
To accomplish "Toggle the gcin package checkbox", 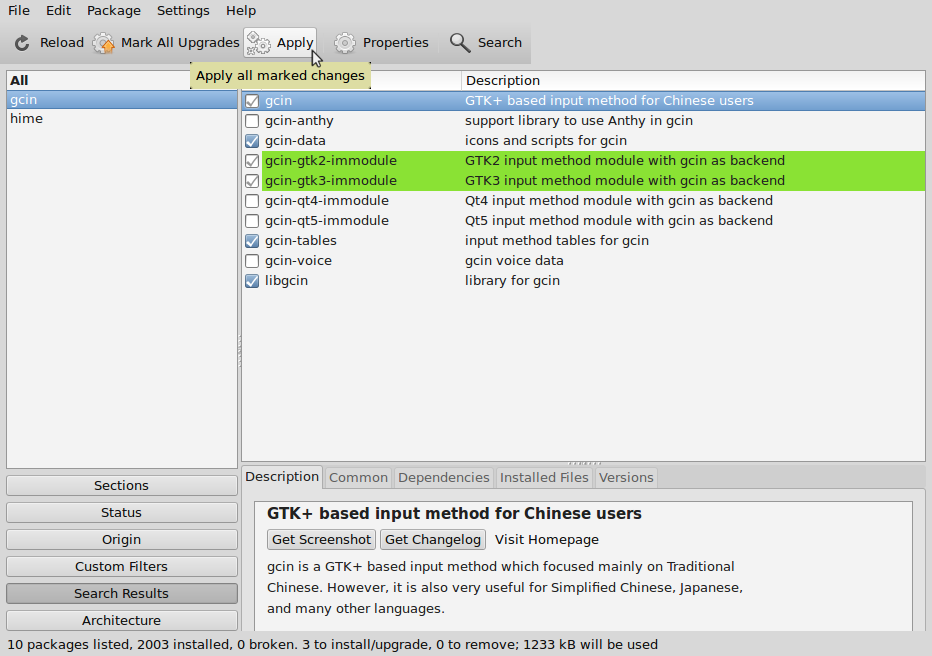I will [252, 101].
